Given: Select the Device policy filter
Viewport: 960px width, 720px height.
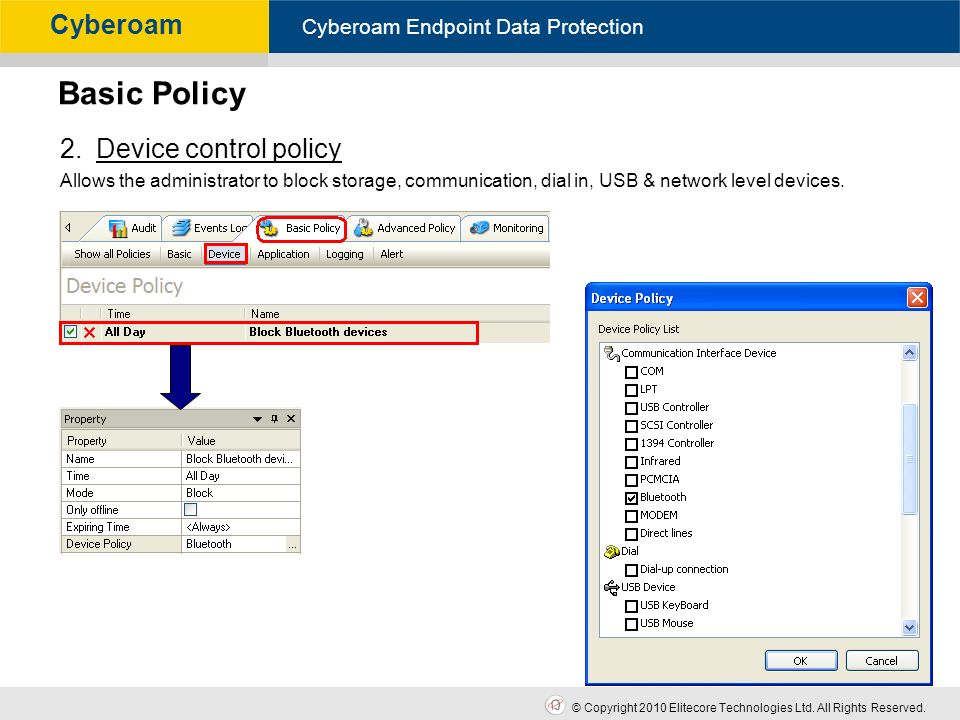Looking at the screenshot, I should point(225,254).
